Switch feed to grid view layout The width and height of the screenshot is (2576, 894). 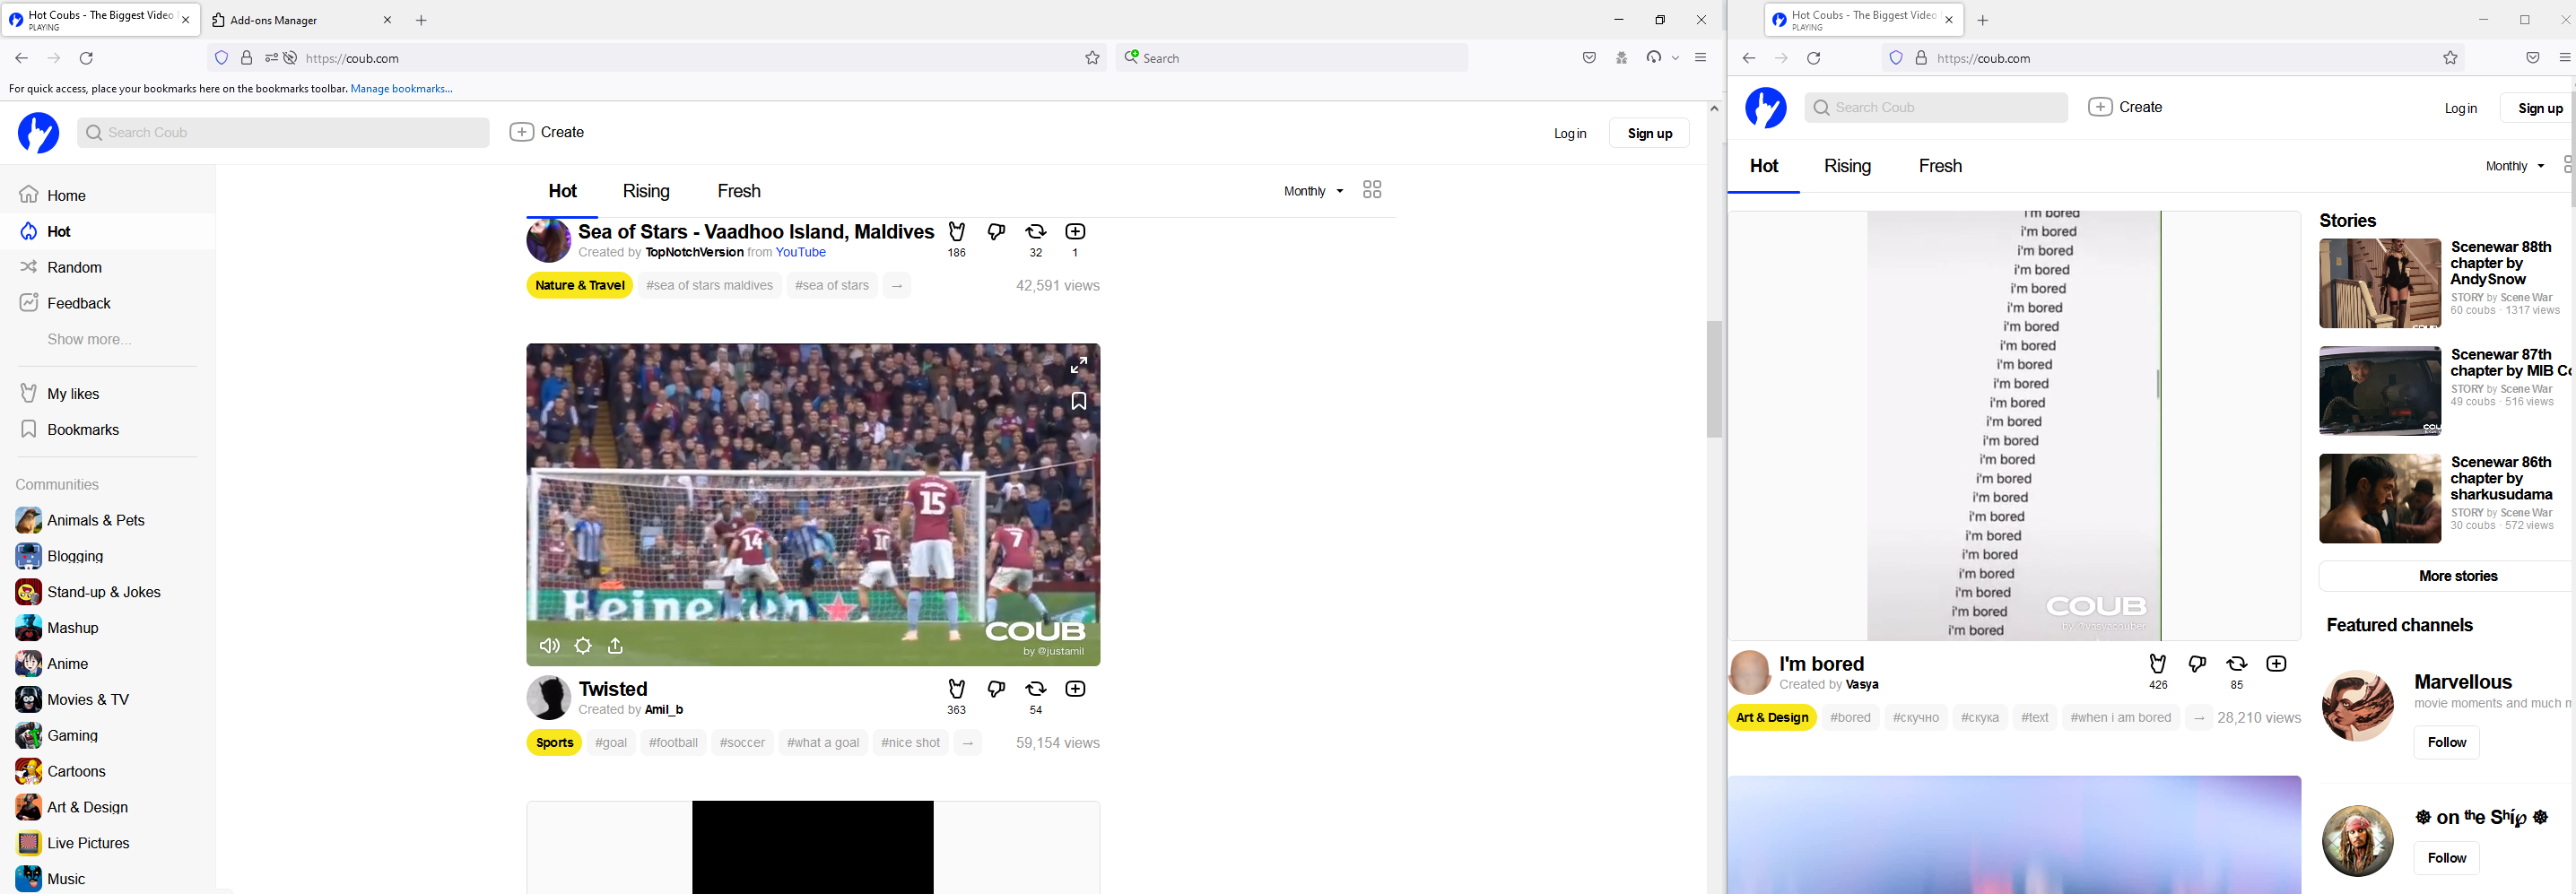tap(1371, 189)
